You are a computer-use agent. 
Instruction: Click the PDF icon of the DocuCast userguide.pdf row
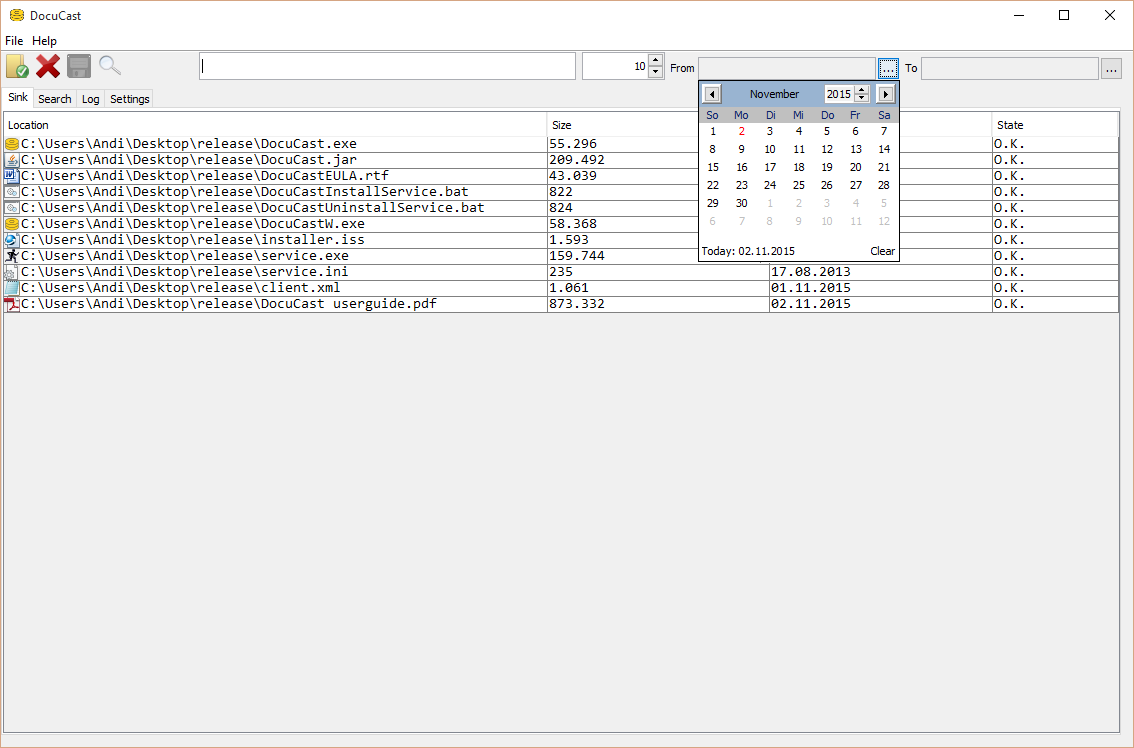pos(12,304)
